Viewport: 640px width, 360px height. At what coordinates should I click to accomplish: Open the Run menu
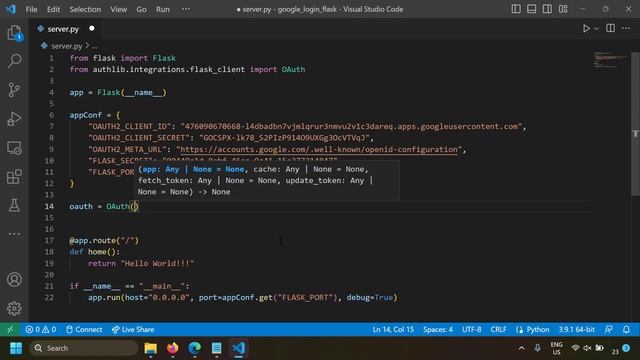[162, 9]
